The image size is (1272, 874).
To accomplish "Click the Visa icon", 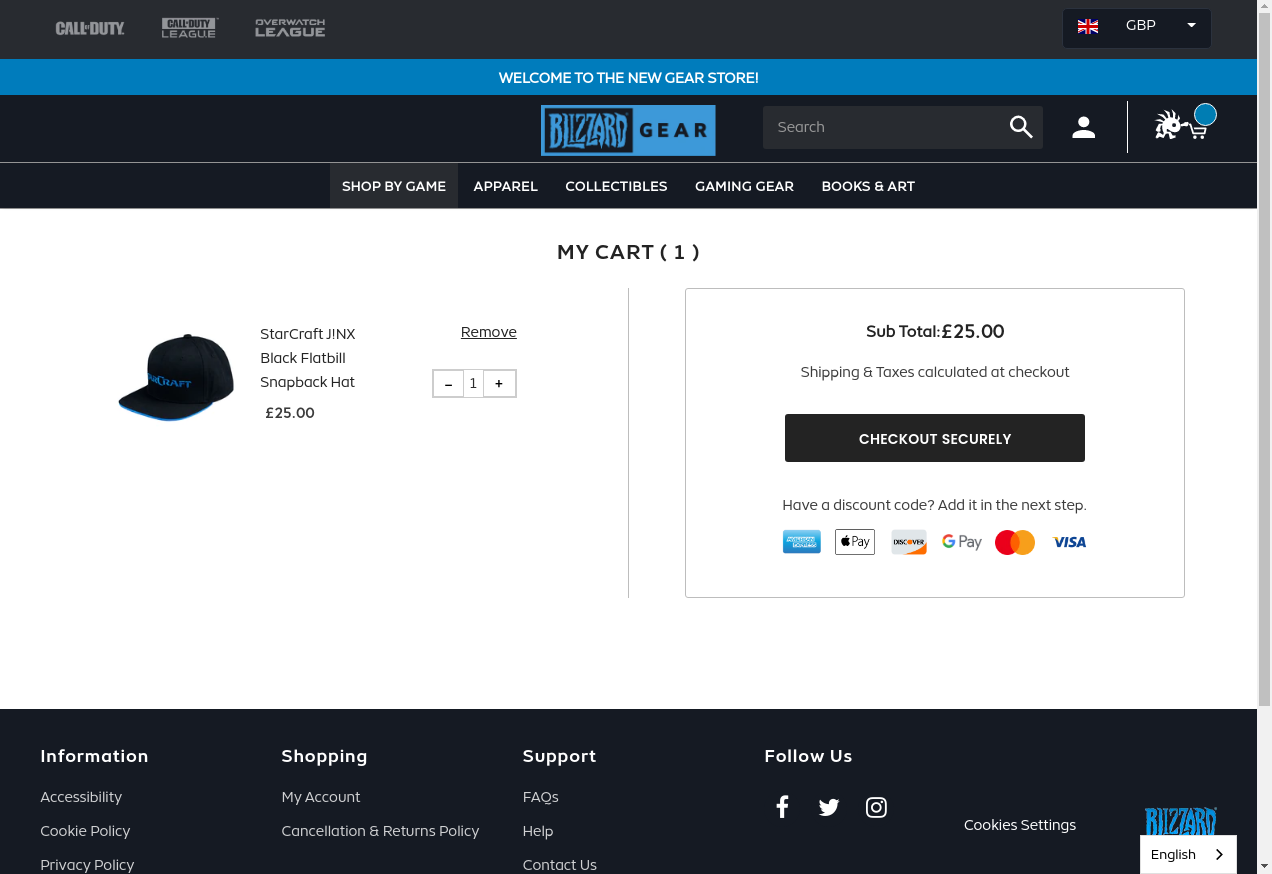I will tap(1070, 542).
